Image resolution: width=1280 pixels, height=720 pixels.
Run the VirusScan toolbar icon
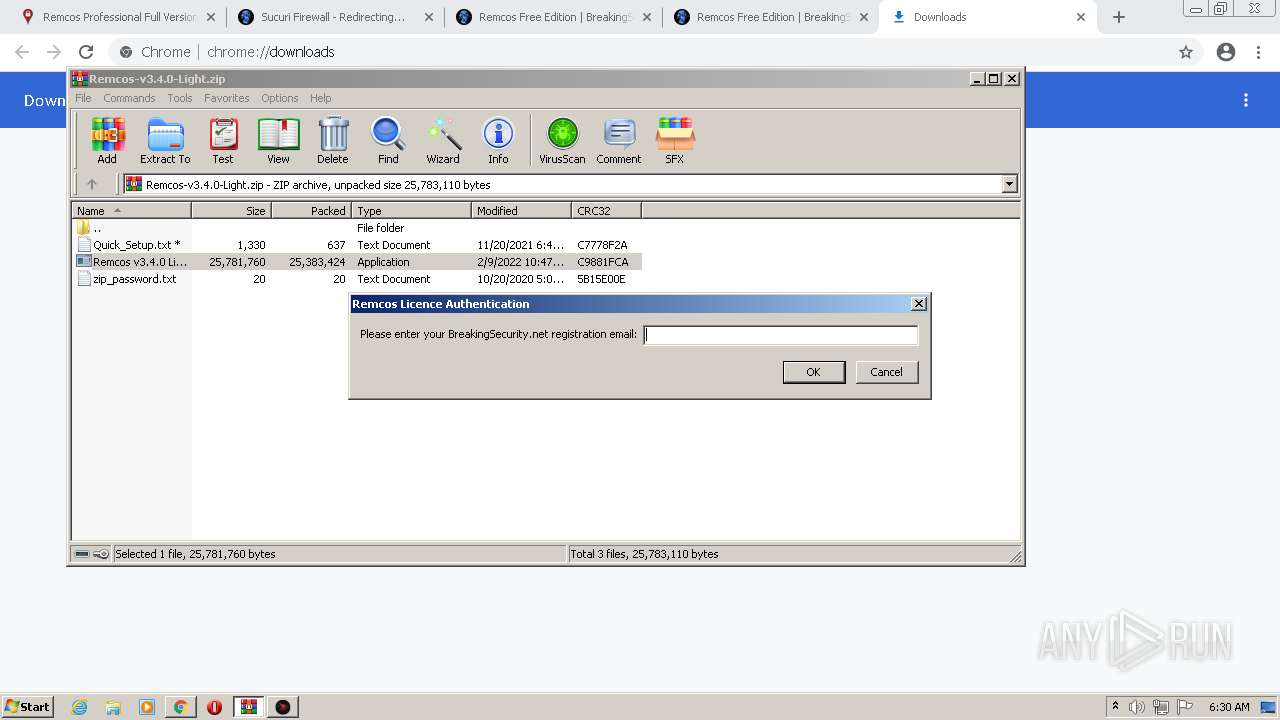(562, 140)
